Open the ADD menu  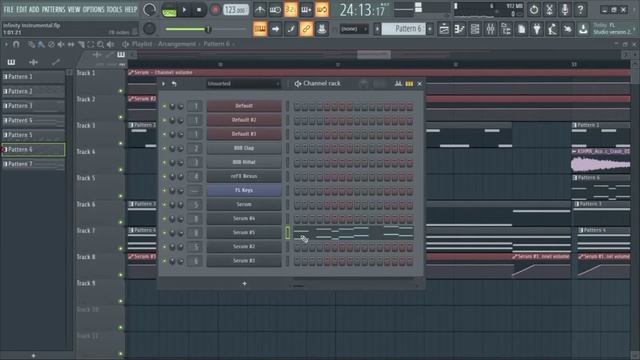tap(34, 9)
